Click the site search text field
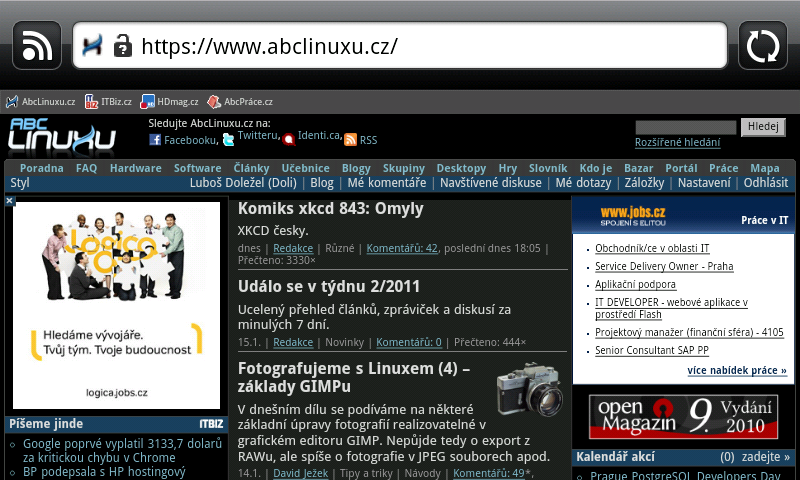 tap(686, 127)
